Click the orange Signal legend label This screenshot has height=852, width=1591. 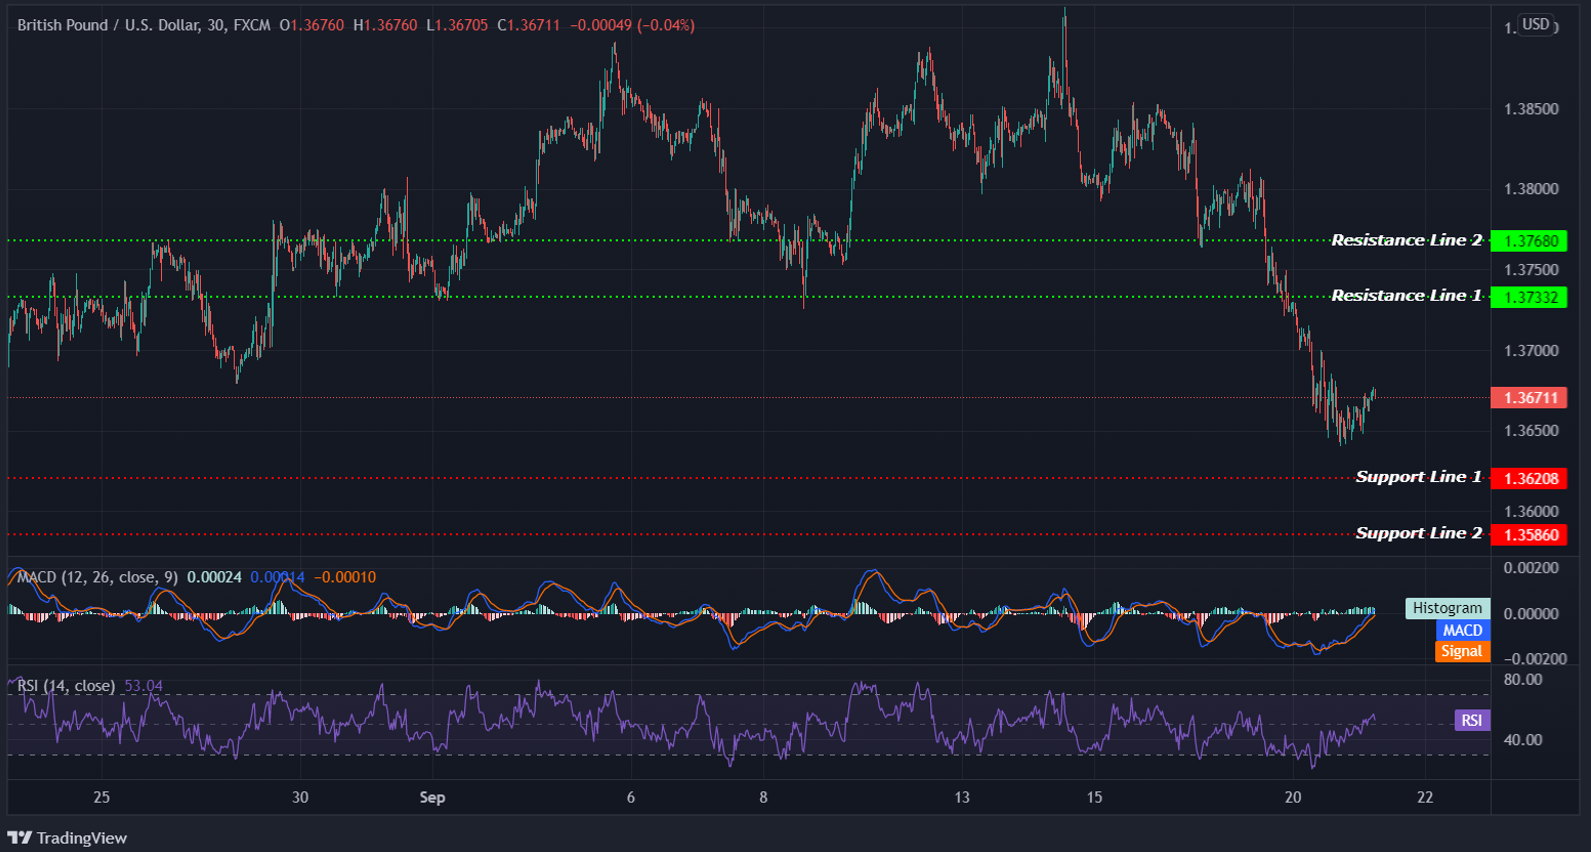1462,651
